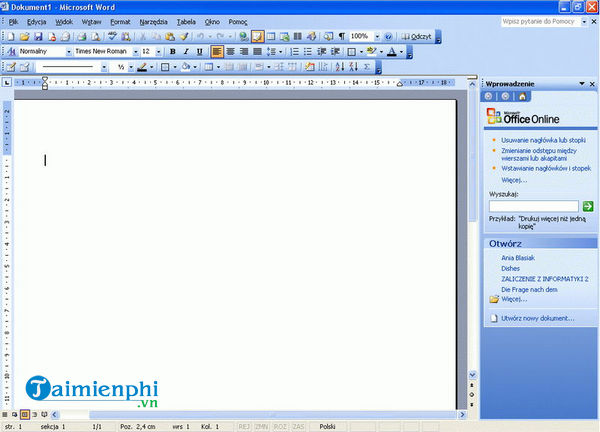
Task: Toggle center text alignment
Action: point(230,52)
